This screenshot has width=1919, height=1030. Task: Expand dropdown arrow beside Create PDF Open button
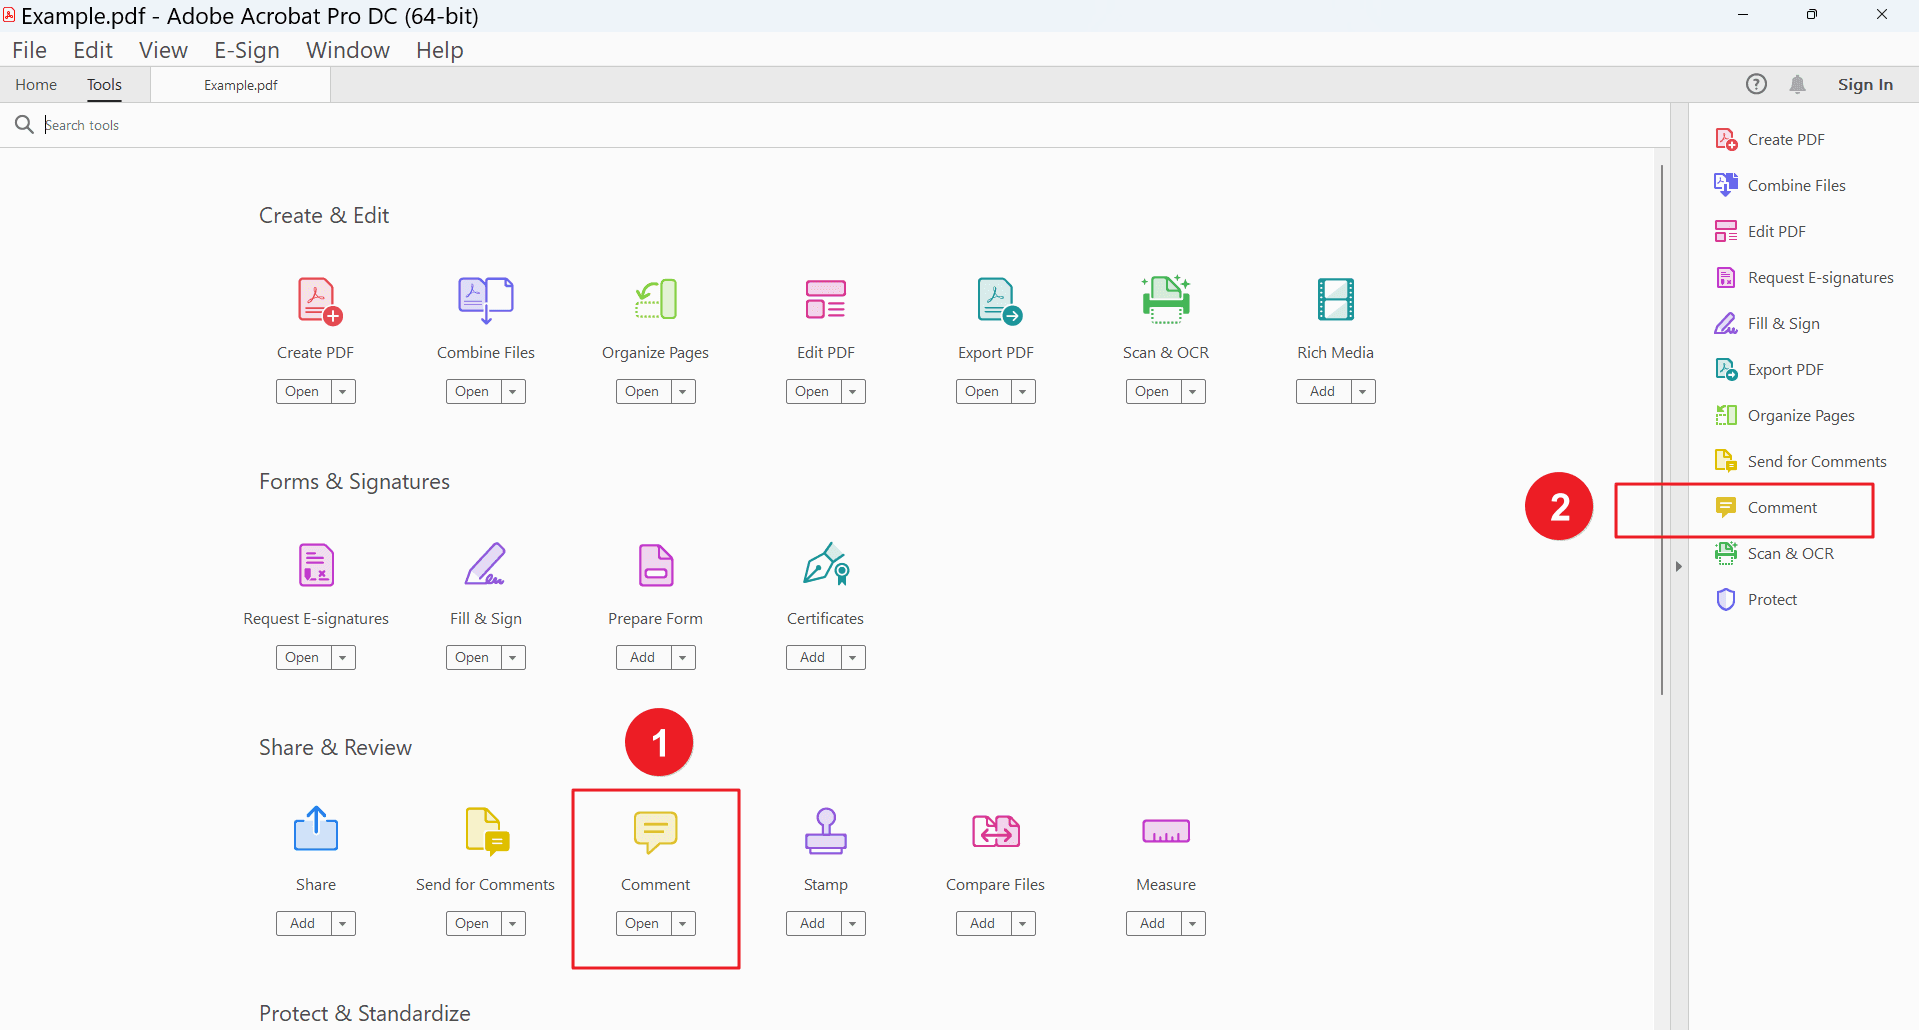(x=343, y=391)
